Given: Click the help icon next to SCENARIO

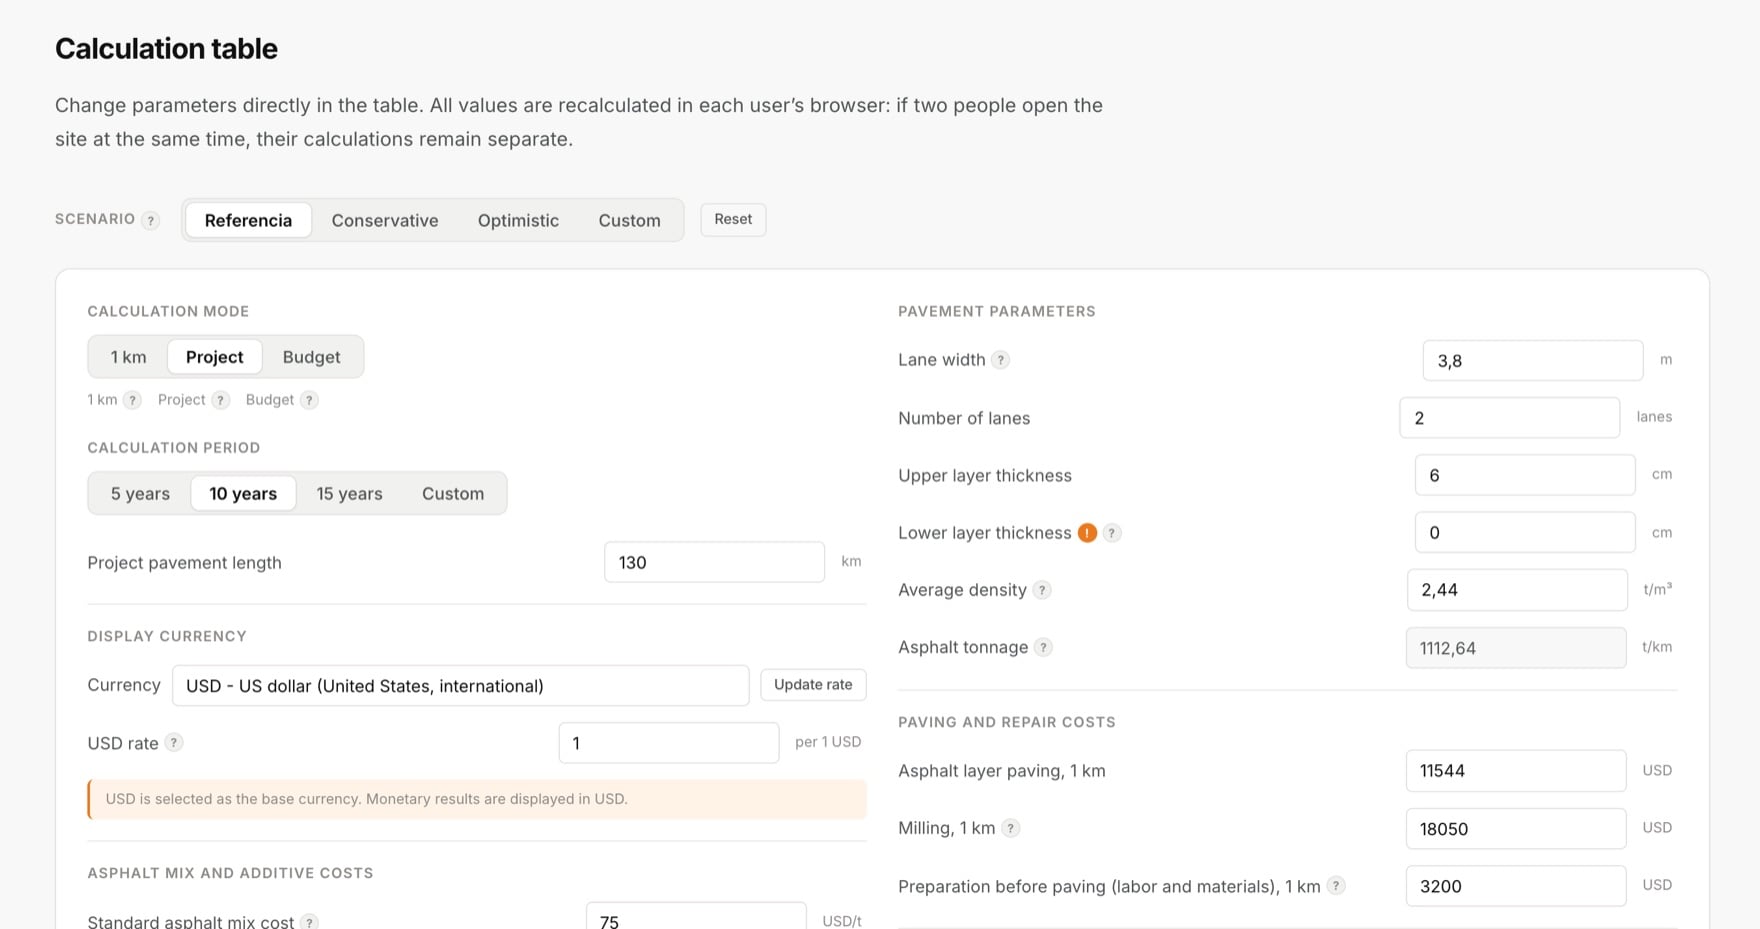Looking at the screenshot, I should point(150,220).
